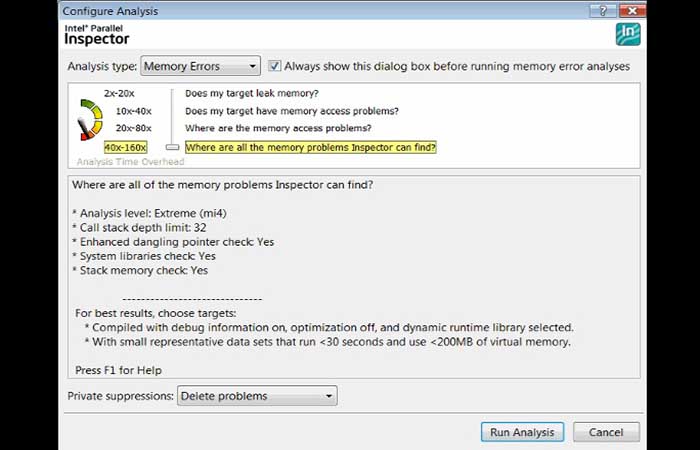Click the analysis overhead gauge icon
The image size is (700, 450).
(90, 120)
